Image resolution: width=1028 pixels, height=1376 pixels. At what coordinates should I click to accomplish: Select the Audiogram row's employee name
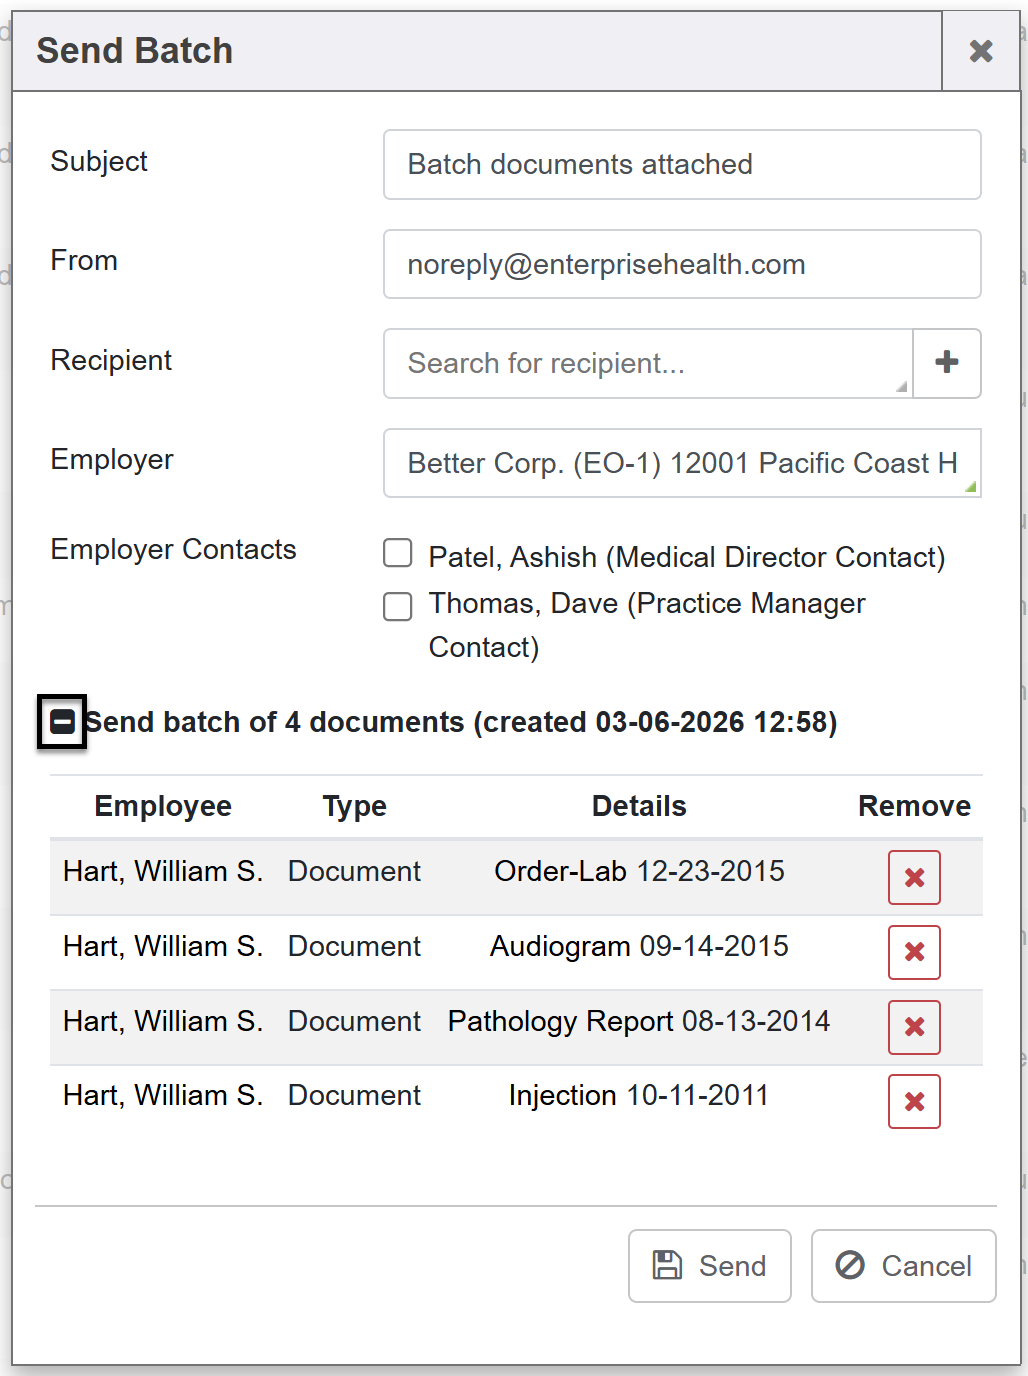pos(163,946)
